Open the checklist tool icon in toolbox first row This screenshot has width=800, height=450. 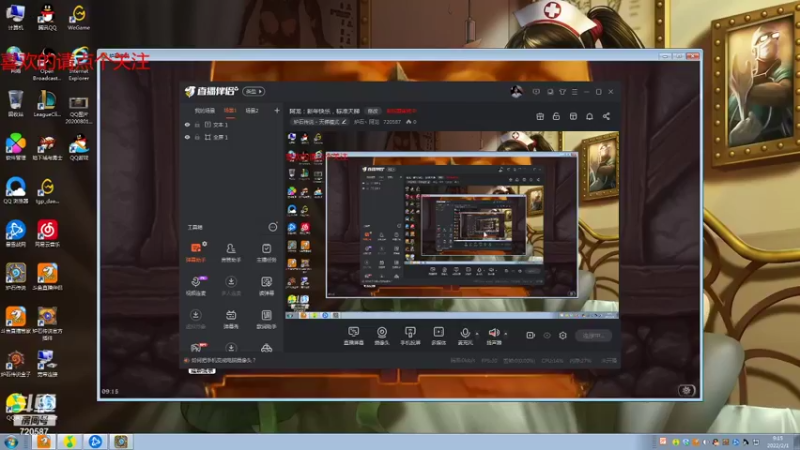266,252
